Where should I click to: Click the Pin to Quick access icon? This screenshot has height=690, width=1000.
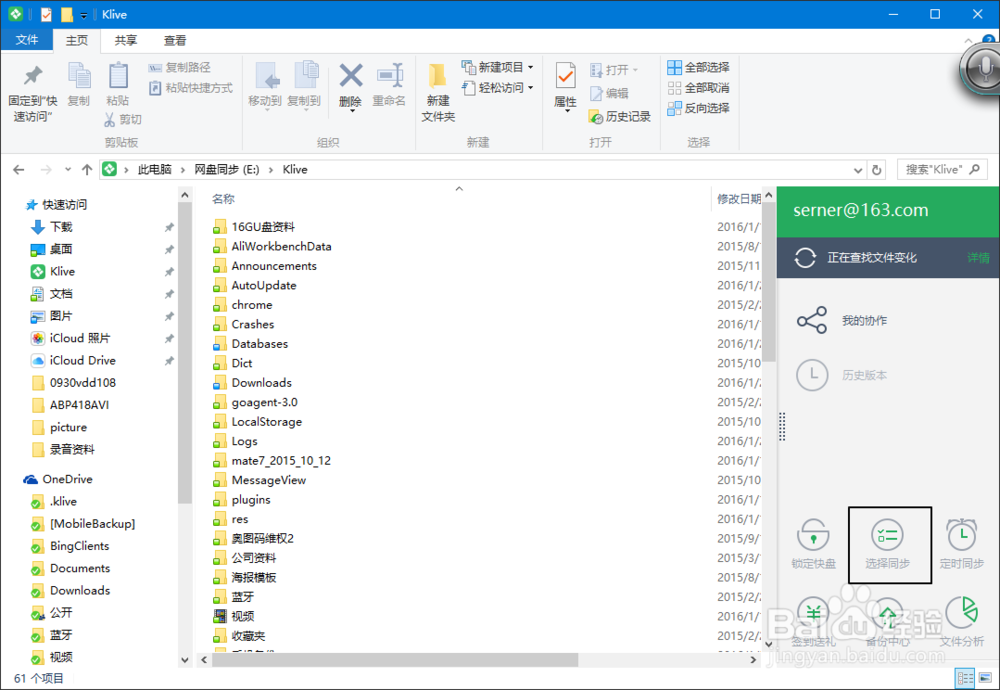tap(33, 77)
